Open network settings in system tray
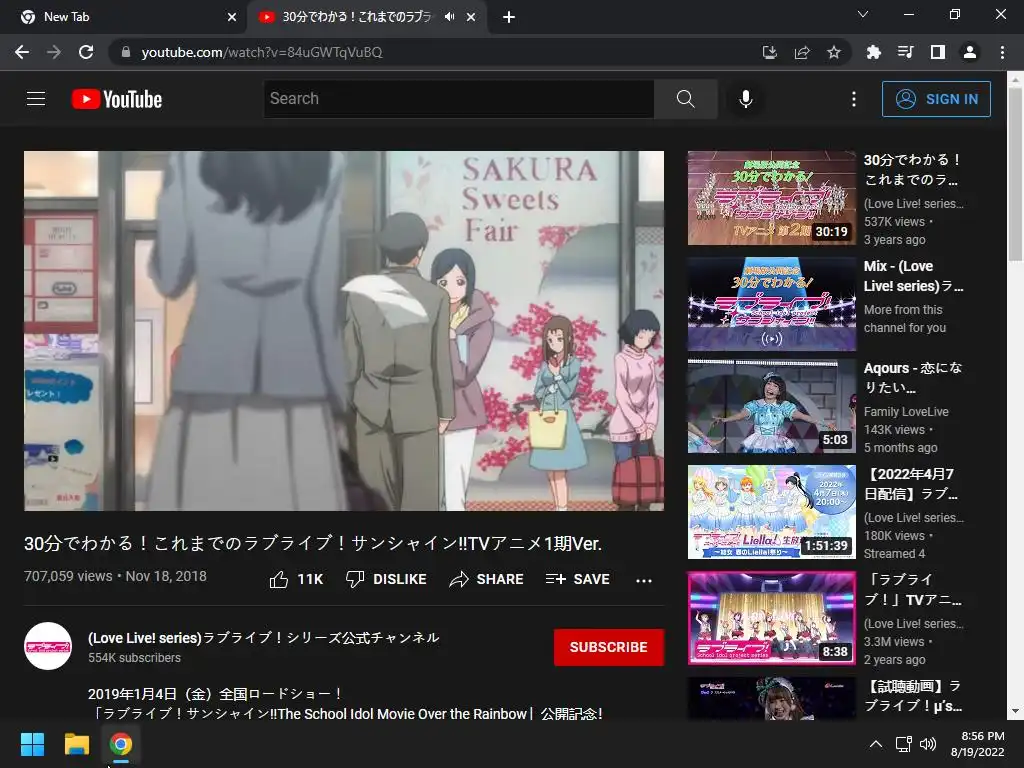This screenshot has width=1024, height=768. [903, 744]
